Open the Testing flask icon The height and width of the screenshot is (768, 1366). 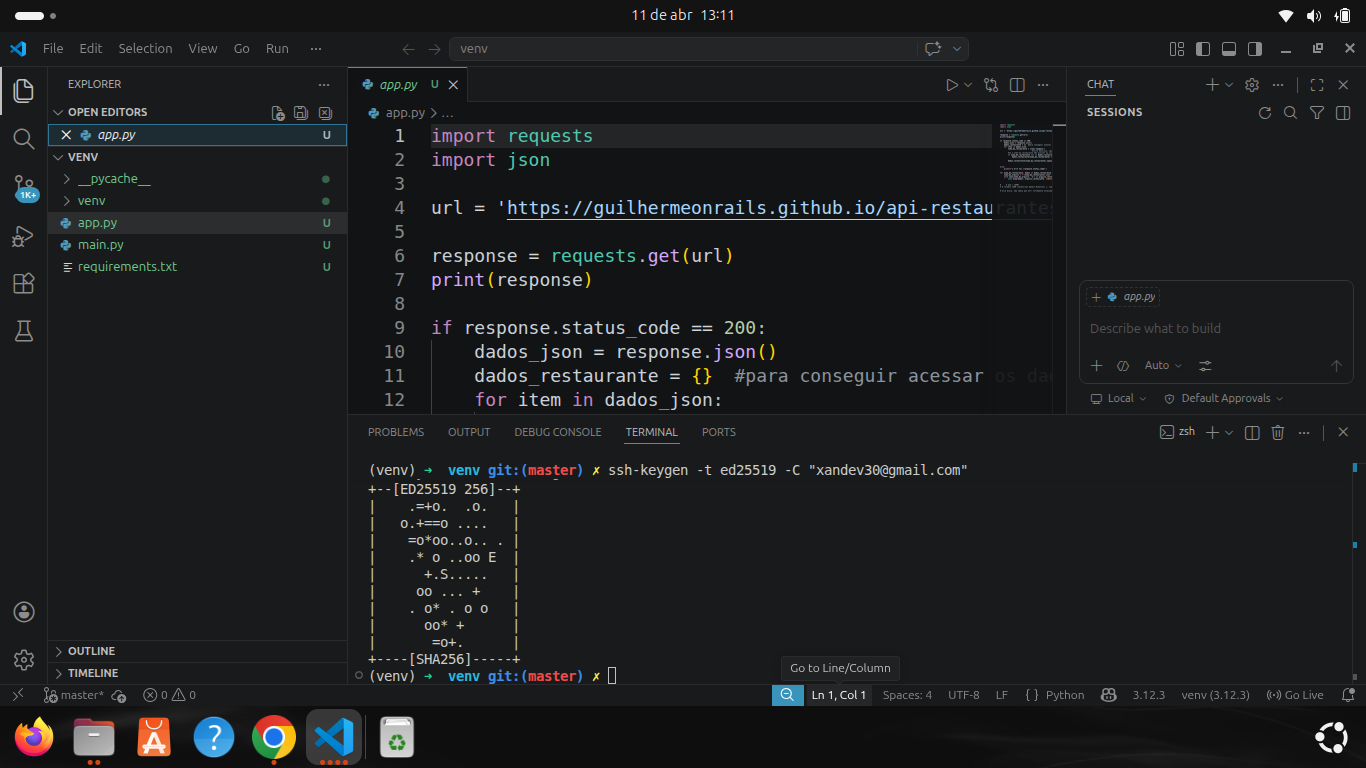[24, 332]
